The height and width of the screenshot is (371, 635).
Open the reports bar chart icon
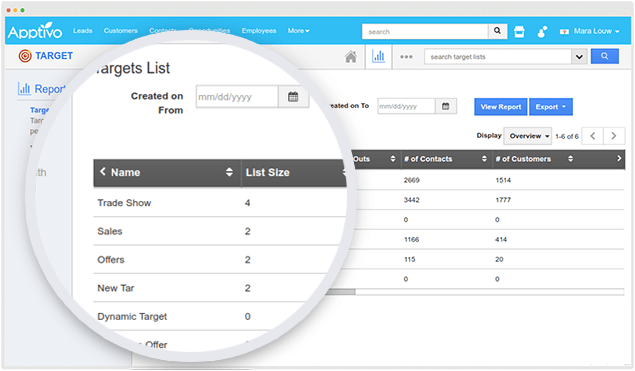[378, 56]
